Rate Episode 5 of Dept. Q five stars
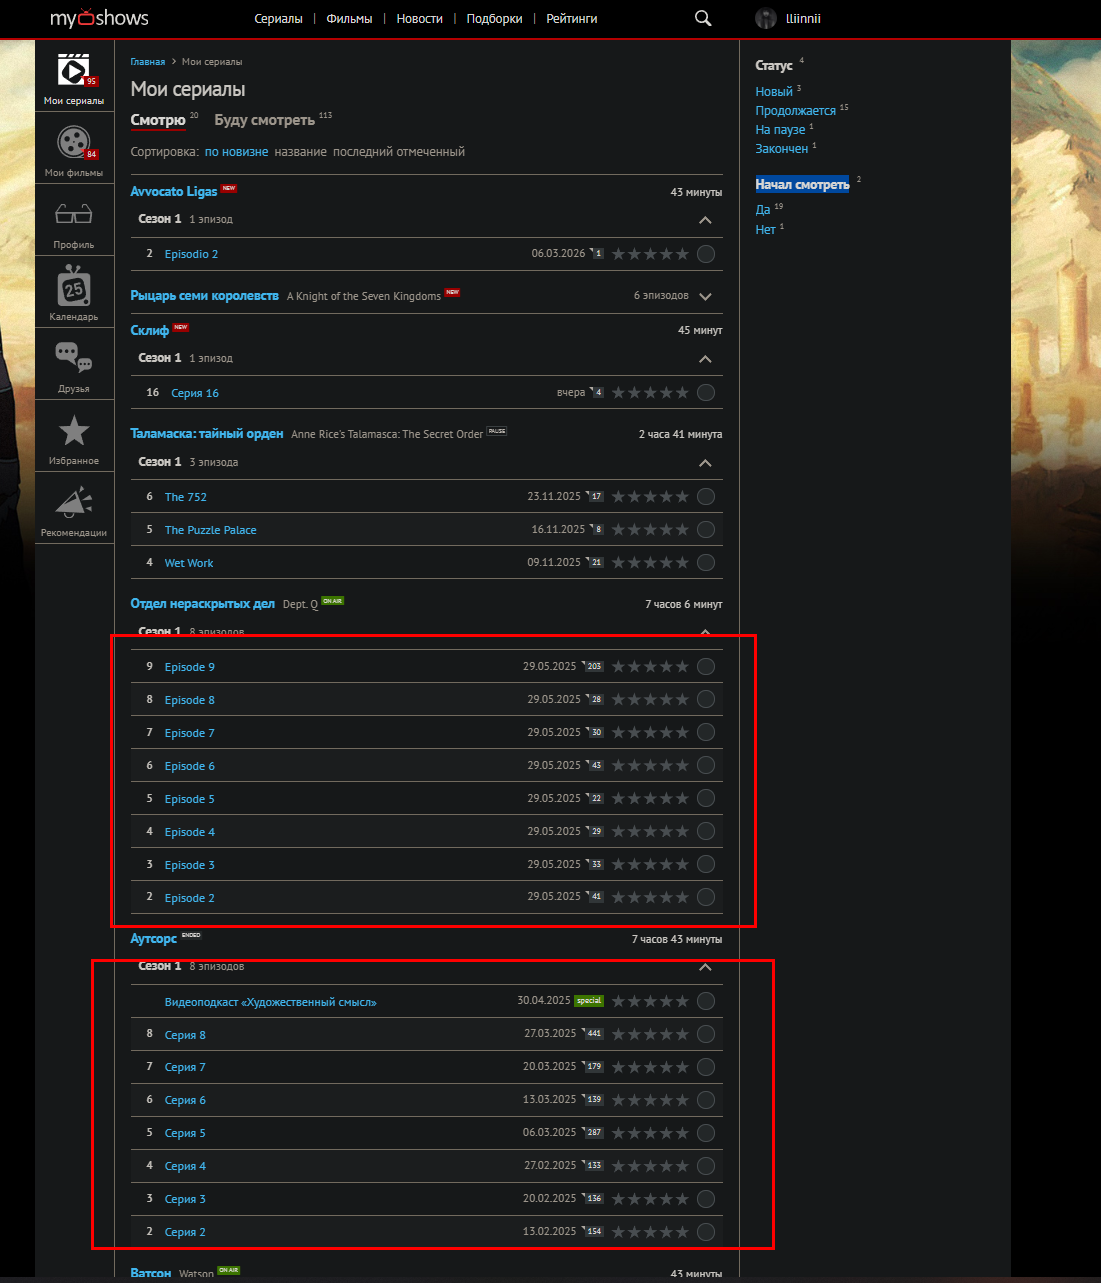Viewport: 1101px width, 1283px height. pyautogui.click(x=682, y=799)
